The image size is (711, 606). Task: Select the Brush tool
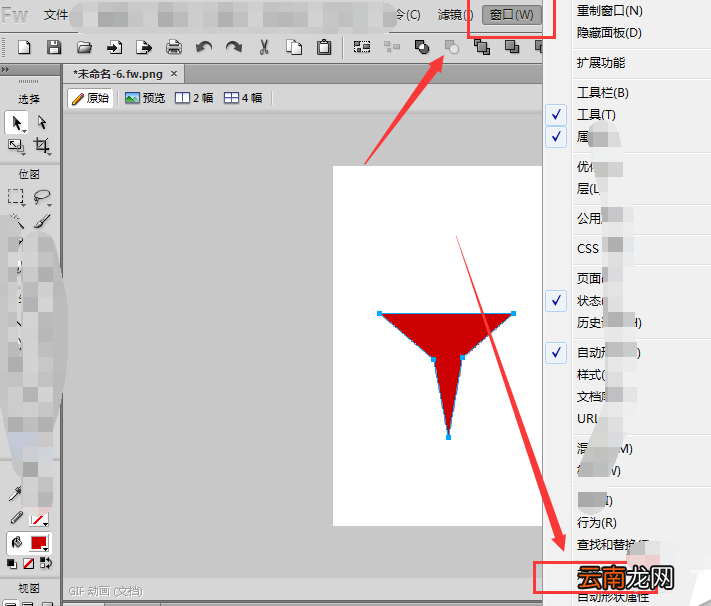[x=42, y=221]
